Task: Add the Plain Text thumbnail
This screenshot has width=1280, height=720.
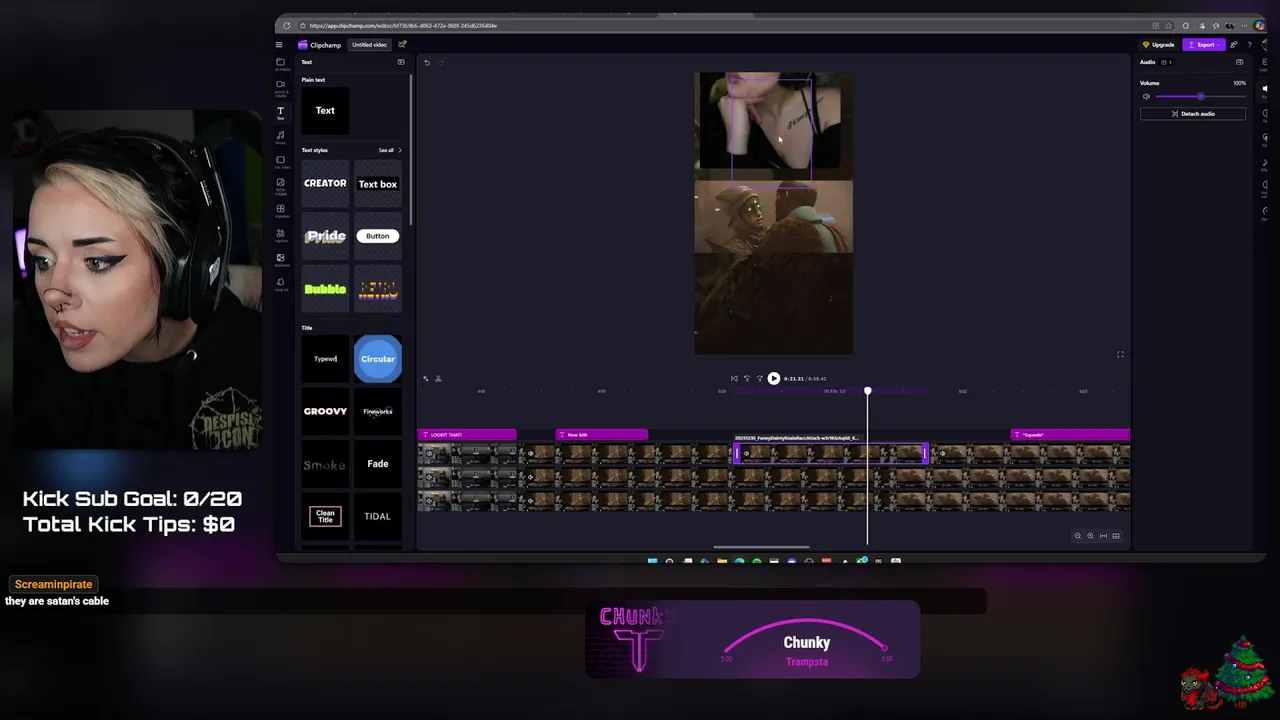Action: (x=325, y=111)
